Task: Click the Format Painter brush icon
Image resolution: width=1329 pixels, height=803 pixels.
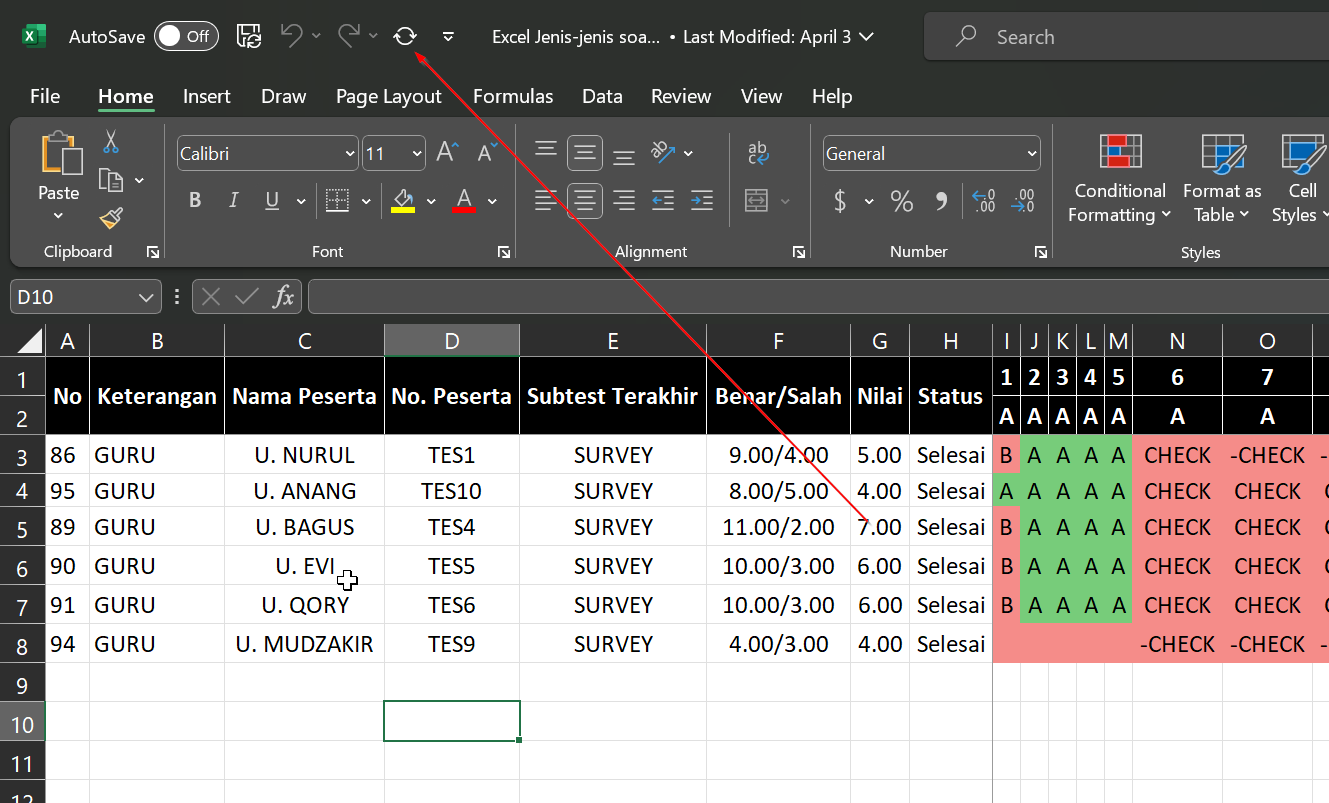Action: [111, 218]
